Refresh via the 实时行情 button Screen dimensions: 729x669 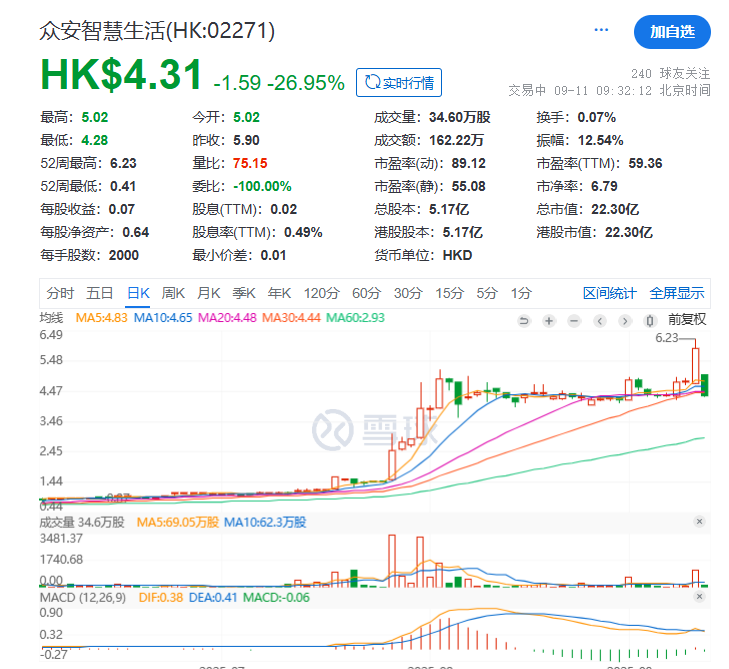pos(398,83)
